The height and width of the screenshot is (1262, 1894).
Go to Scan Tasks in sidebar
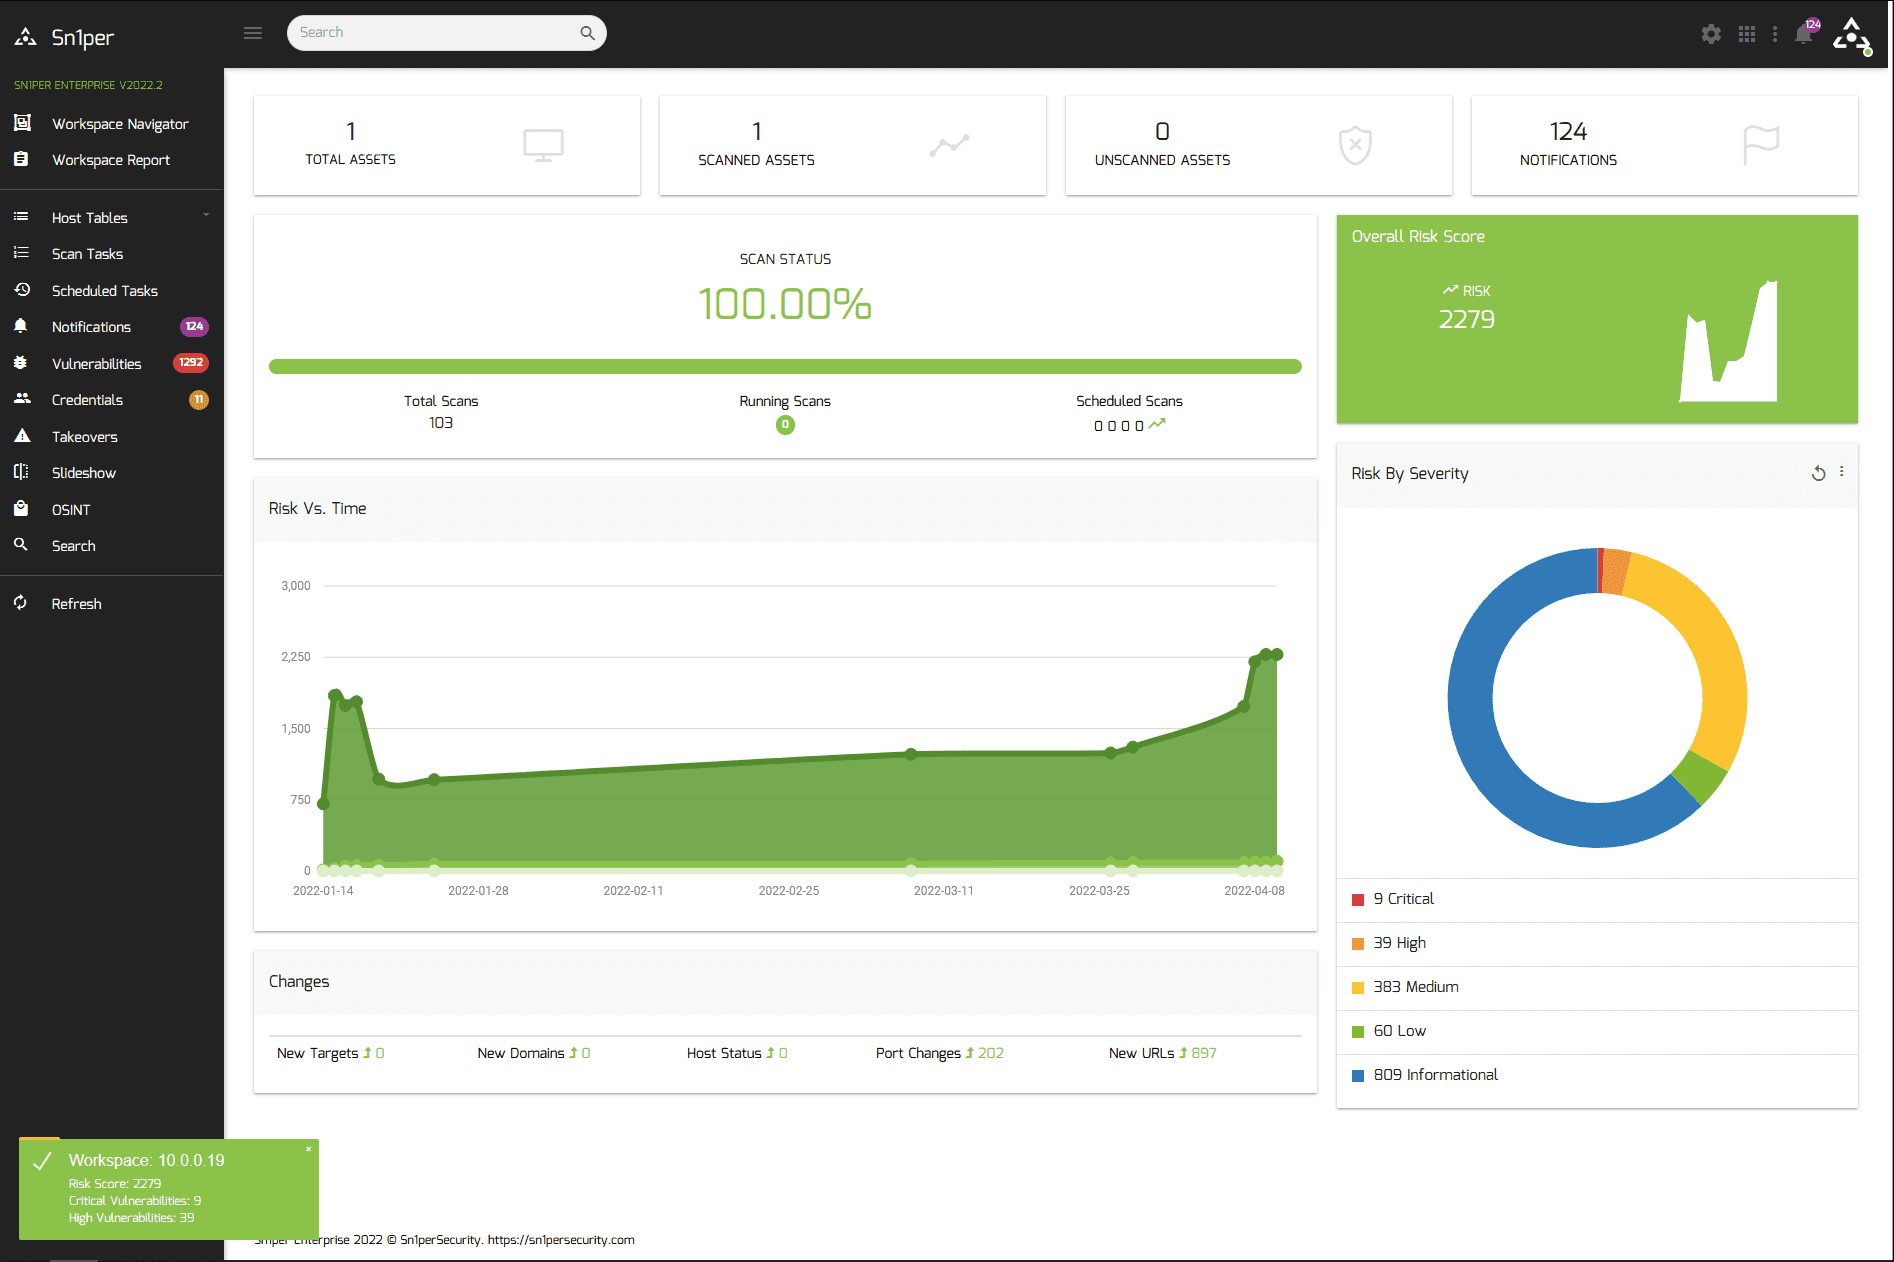point(87,254)
